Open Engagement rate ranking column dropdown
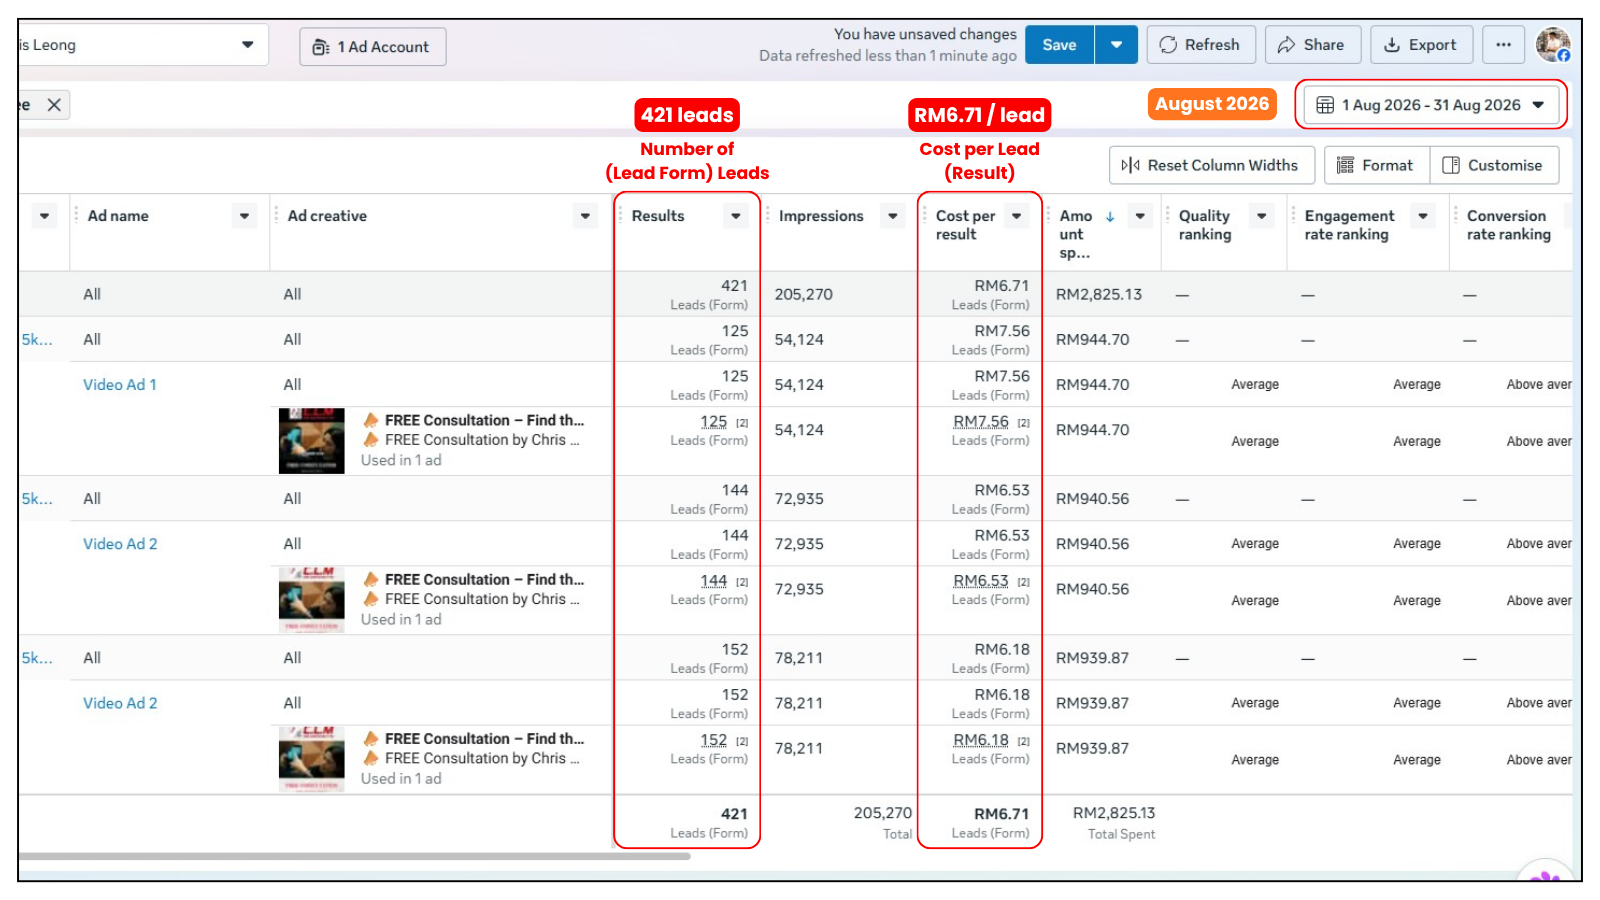The width and height of the screenshot is (1600, 900). click(1423, 216)
